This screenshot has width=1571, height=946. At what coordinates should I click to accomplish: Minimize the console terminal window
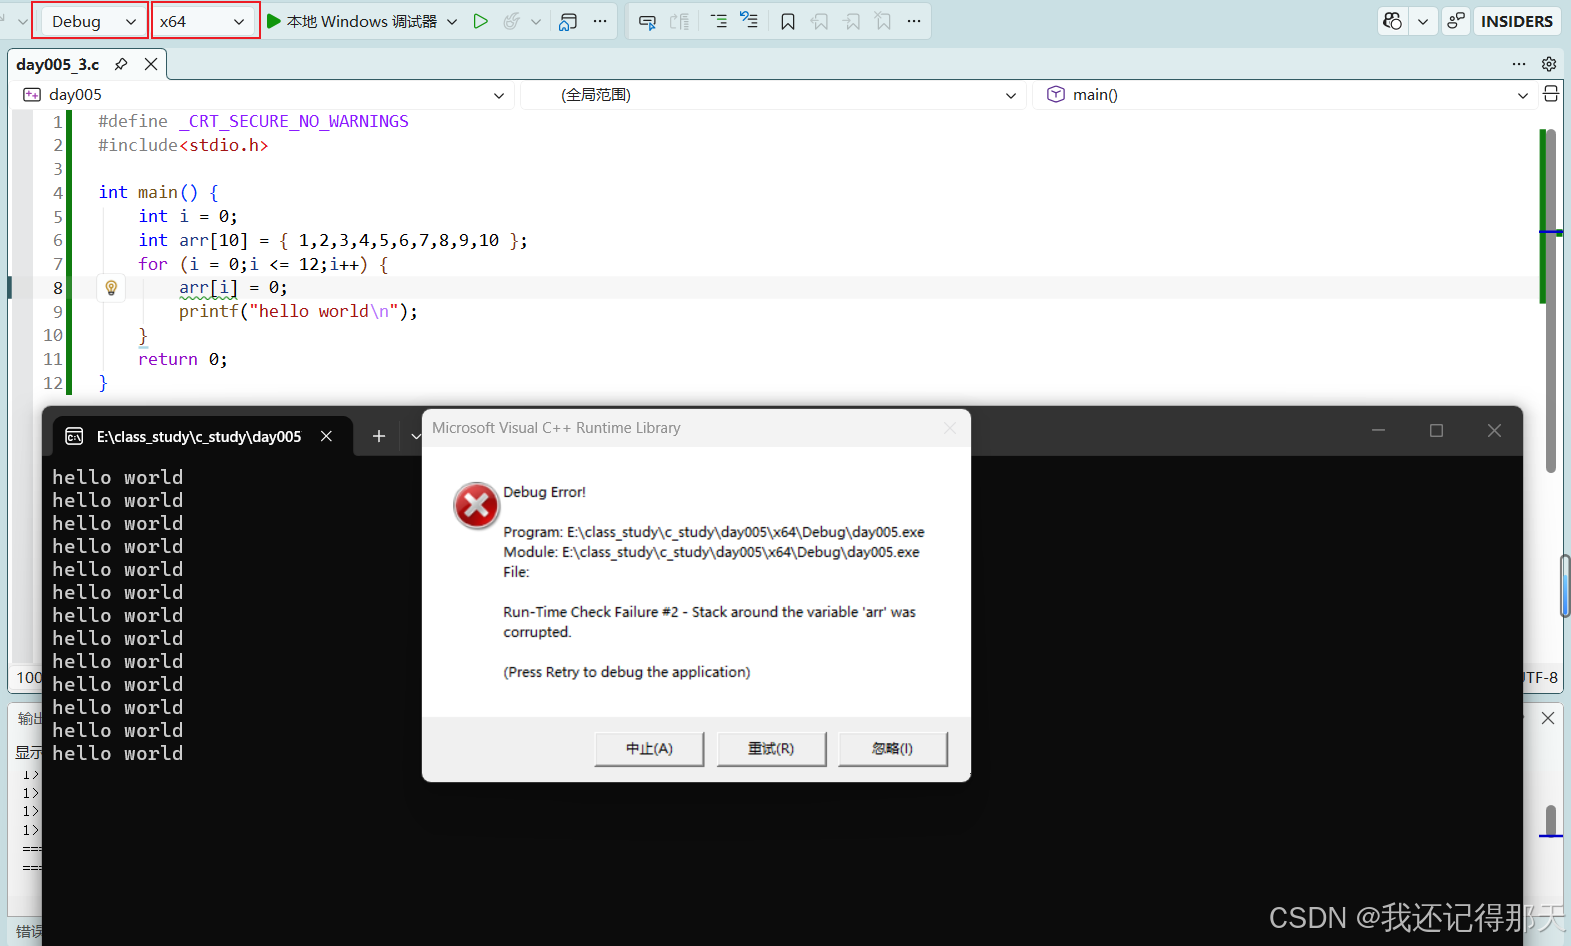click(1378, 430)
